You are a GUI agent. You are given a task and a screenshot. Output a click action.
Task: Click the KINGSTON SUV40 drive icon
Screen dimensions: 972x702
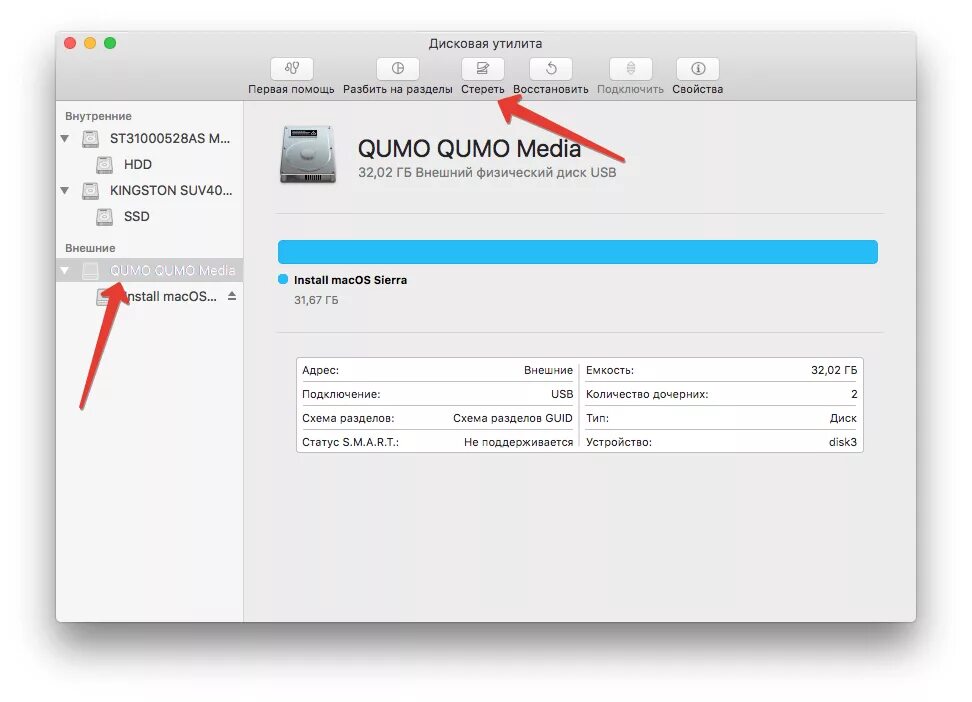point(91,190)
